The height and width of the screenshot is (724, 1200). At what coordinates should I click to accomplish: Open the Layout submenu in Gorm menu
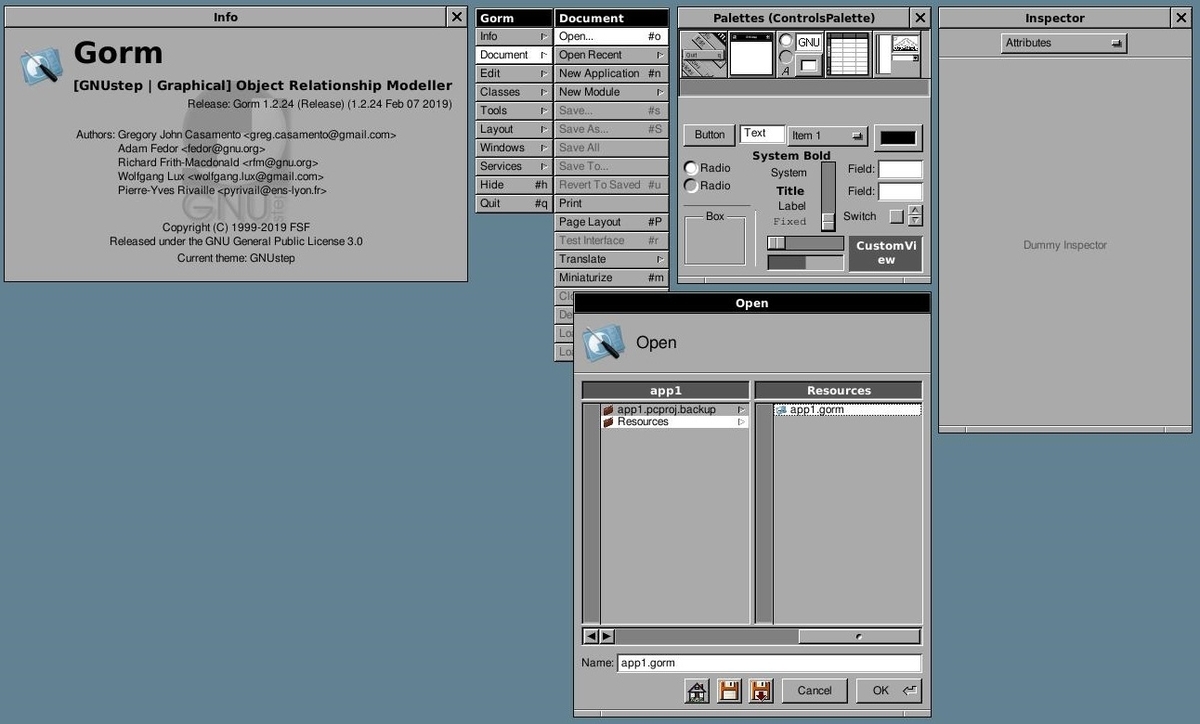[x=514, y=129]
